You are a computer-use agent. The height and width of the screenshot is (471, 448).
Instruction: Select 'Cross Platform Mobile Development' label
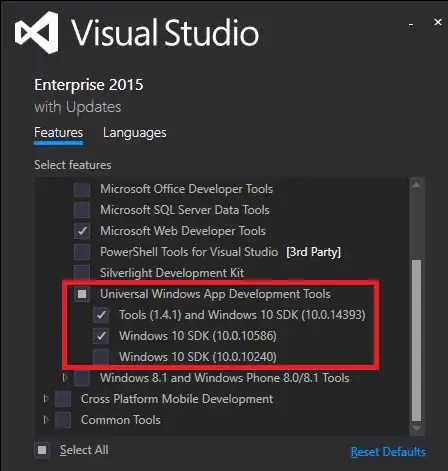[x=177, y=399]
